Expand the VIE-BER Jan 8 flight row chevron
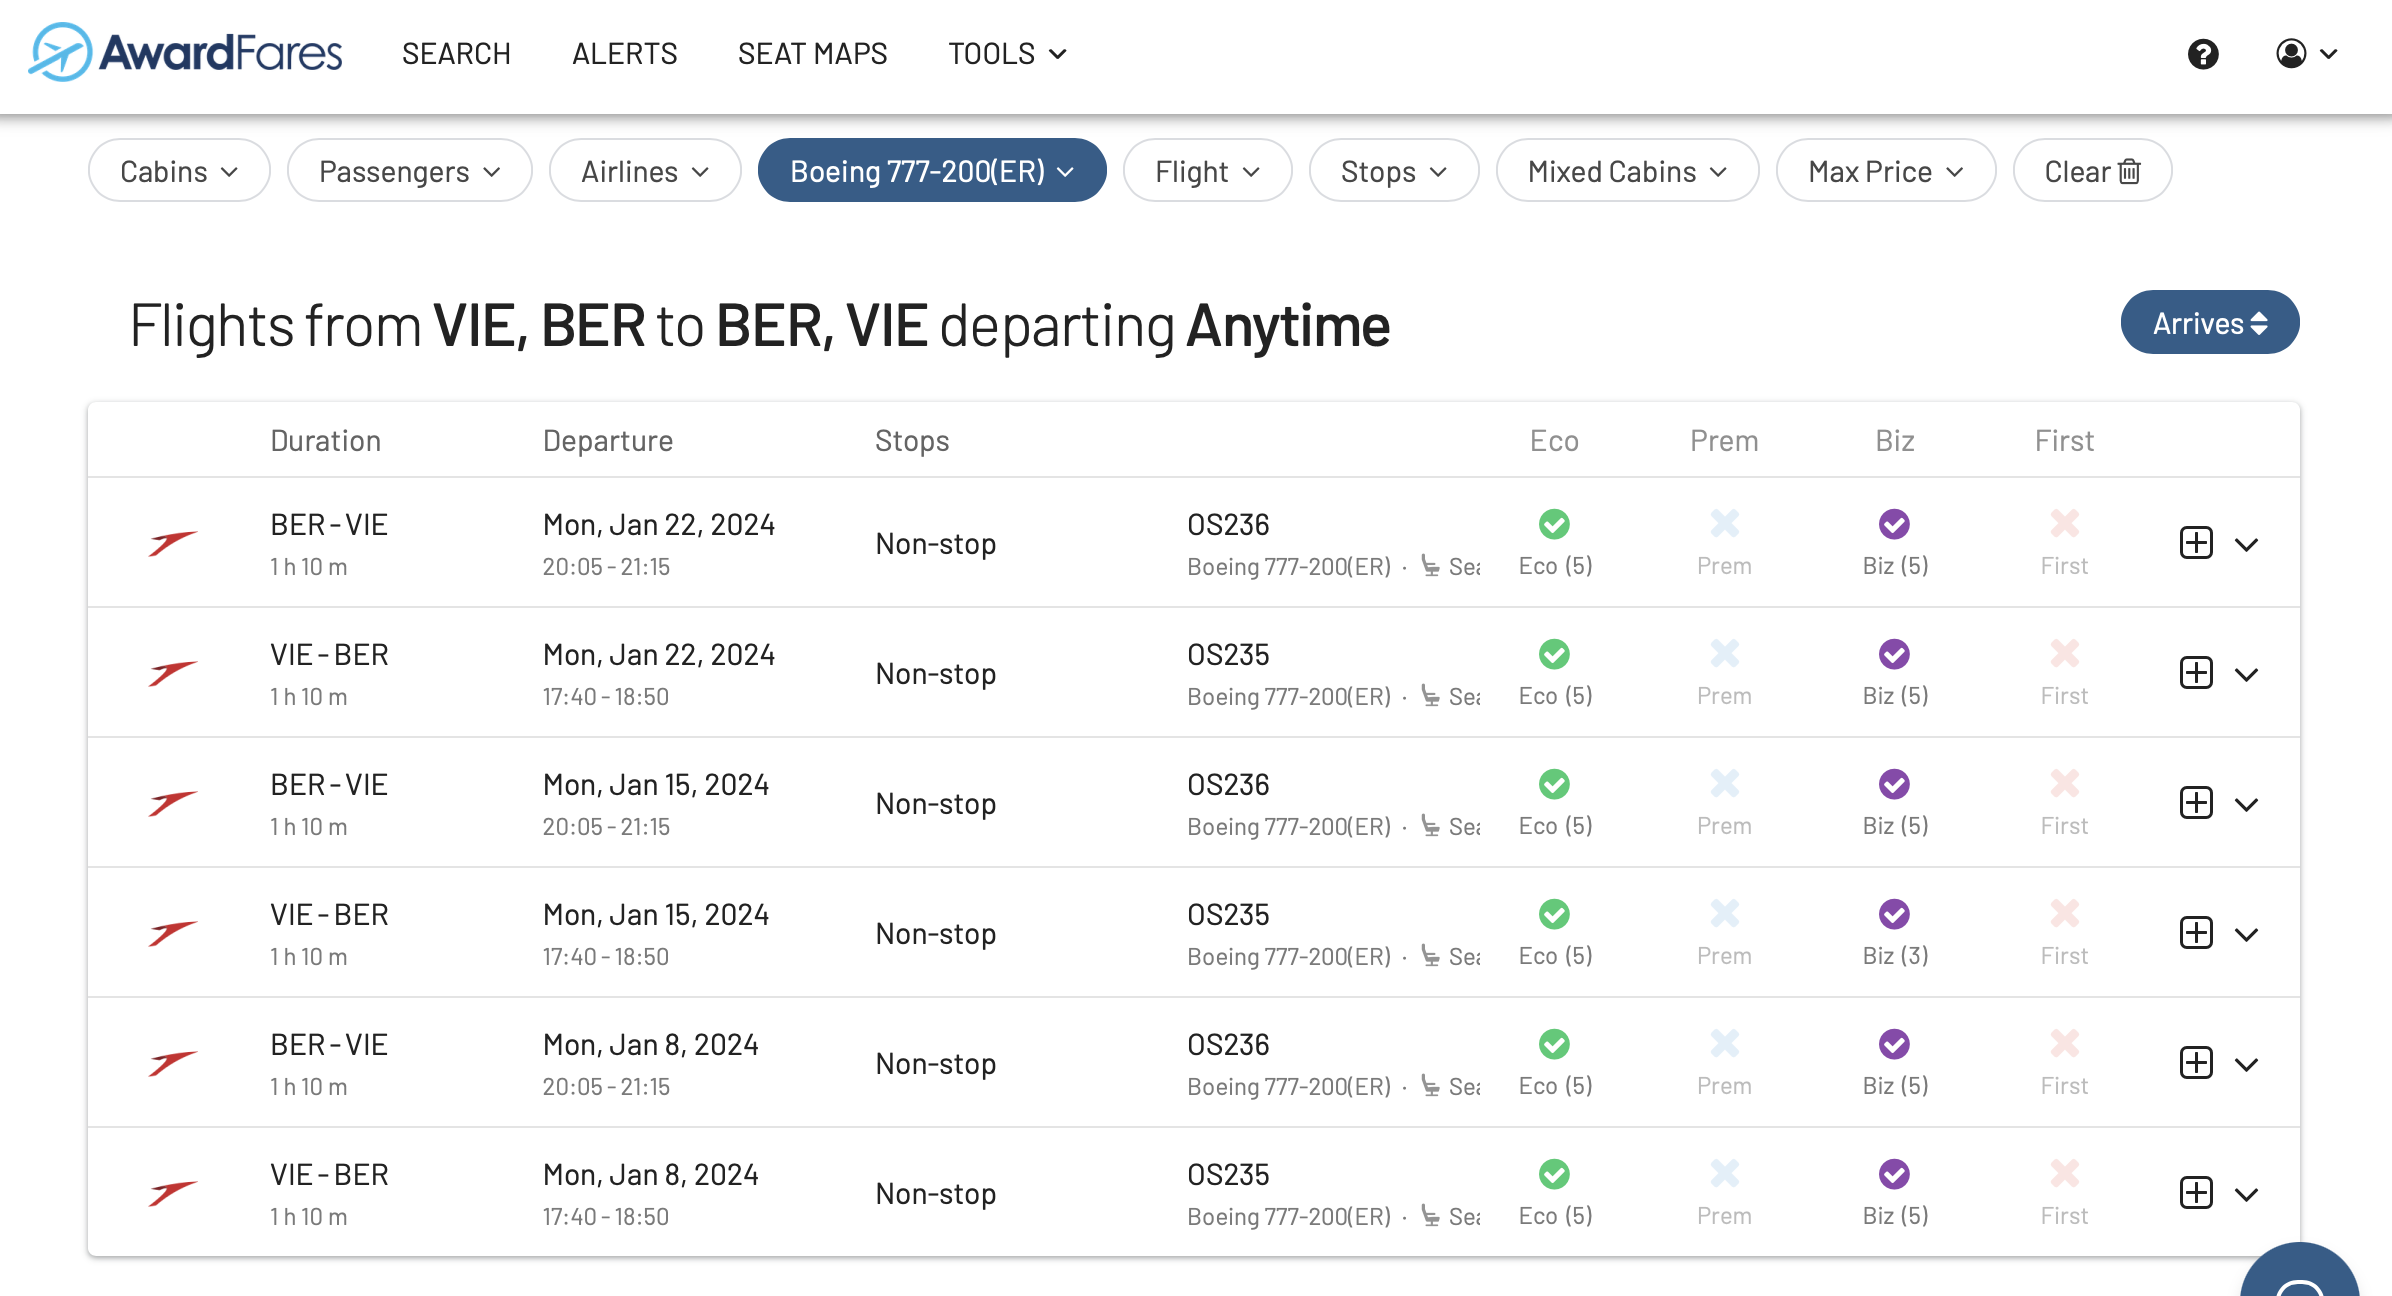 2246,1194
